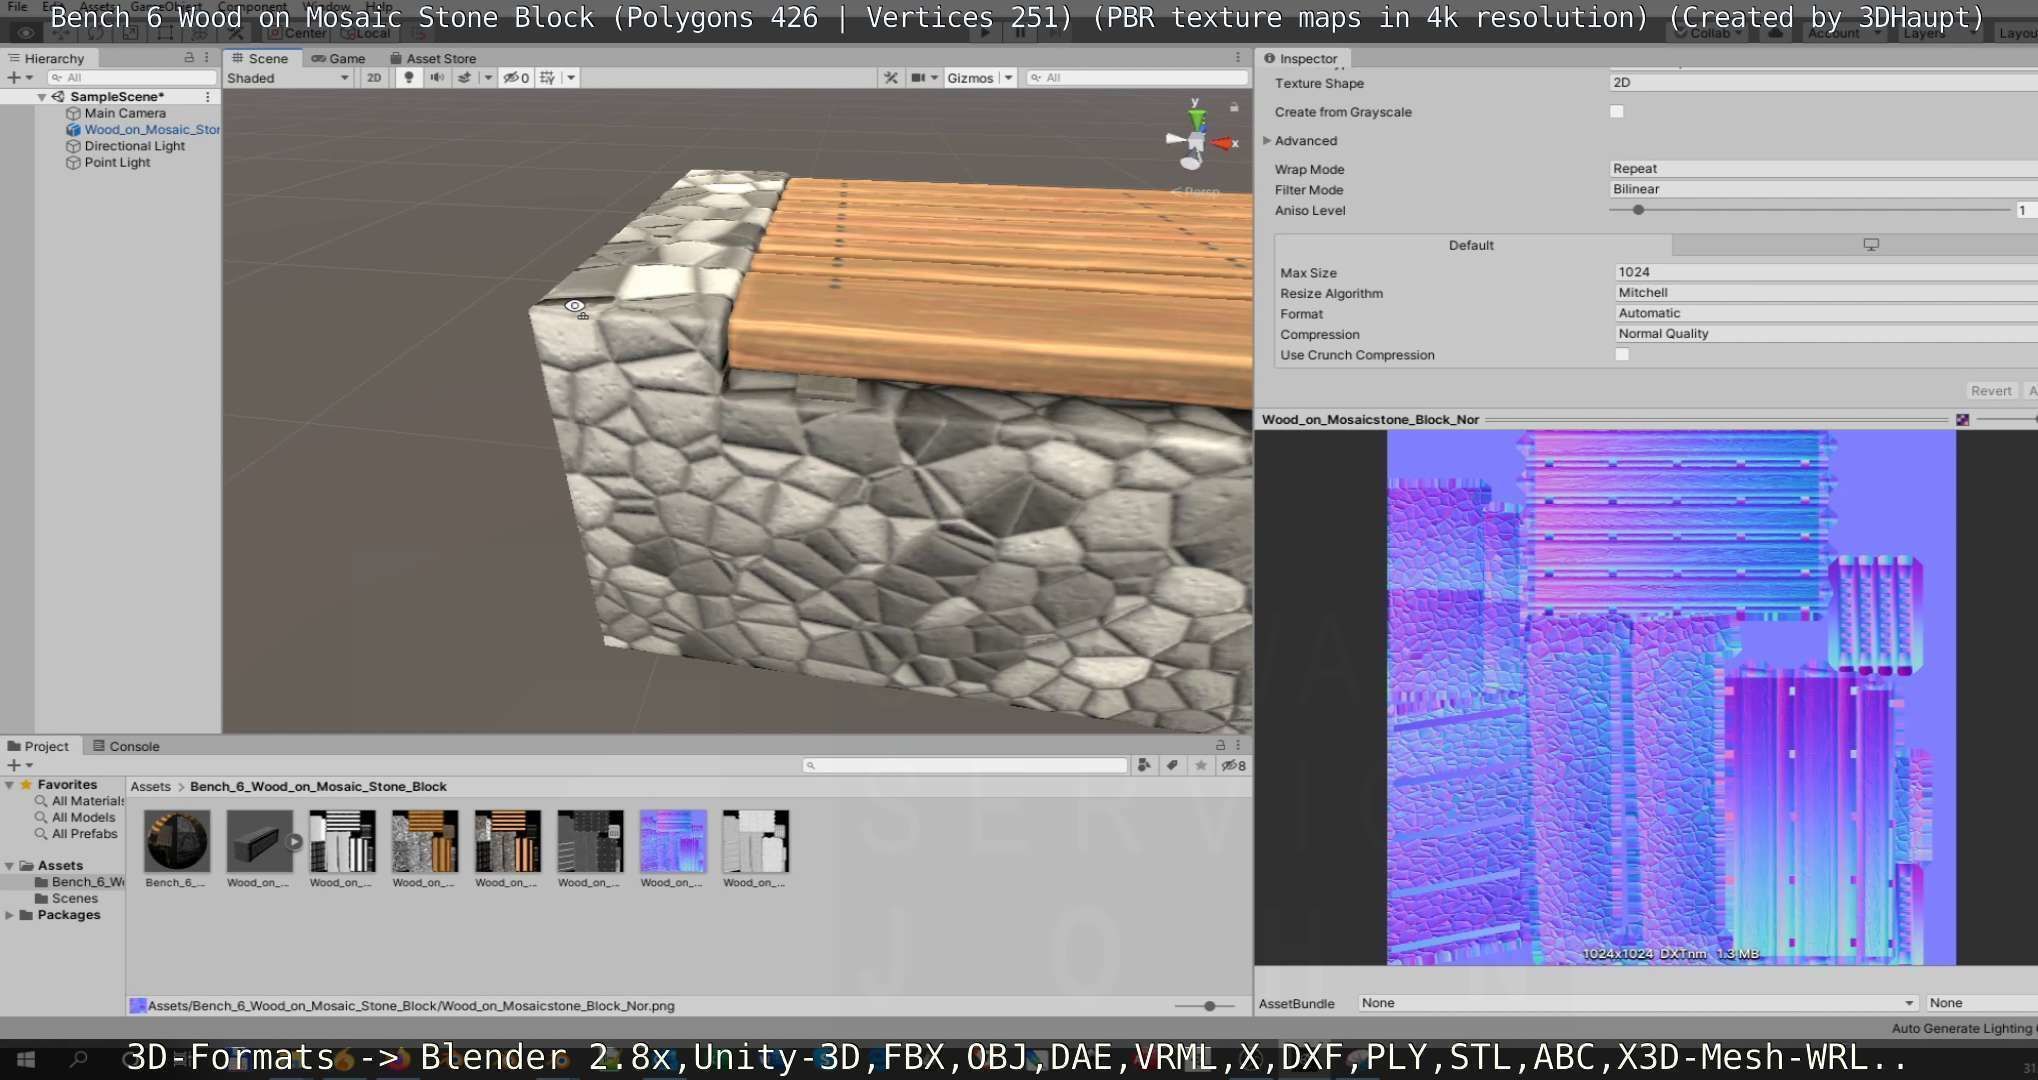Toggle scene grid visibility icon

[x=547, y=78]
